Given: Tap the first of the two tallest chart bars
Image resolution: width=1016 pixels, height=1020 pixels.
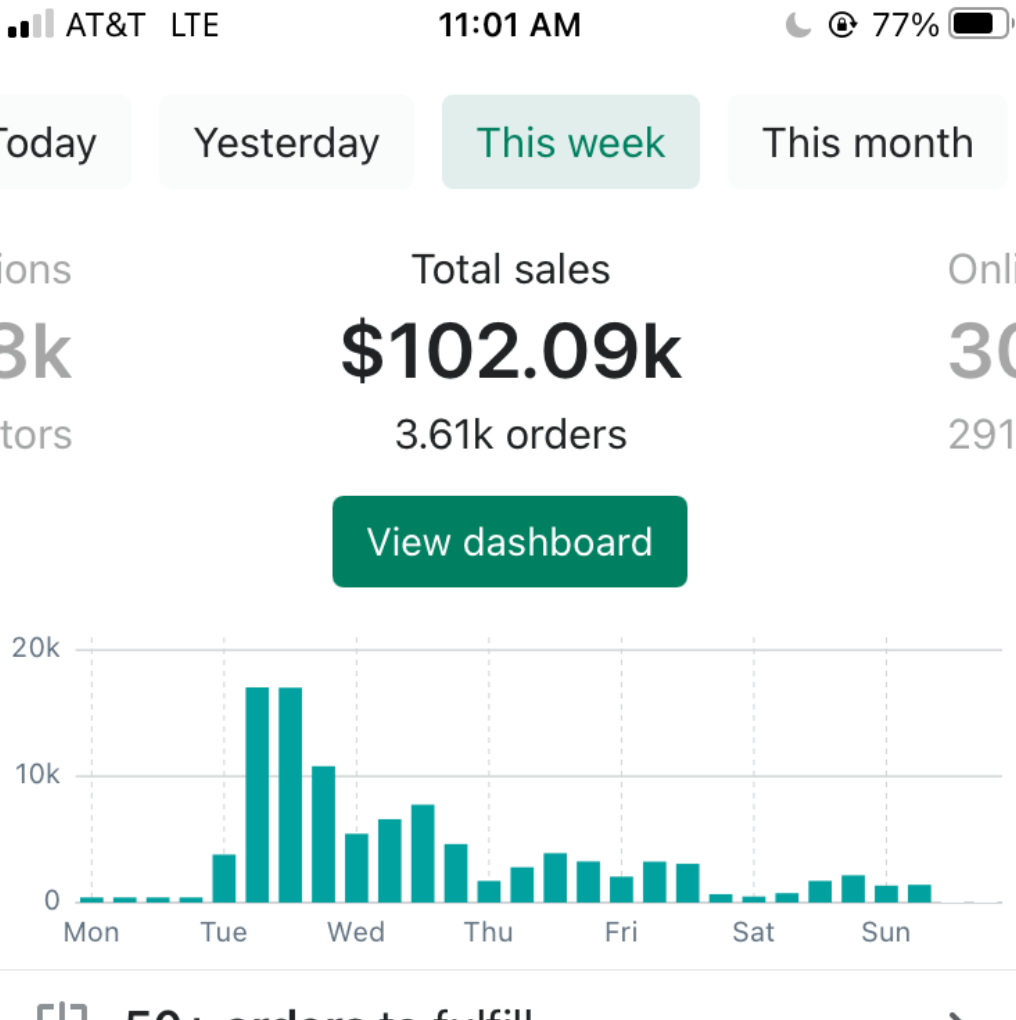Looking at the screenshot, I should [257, 795].
